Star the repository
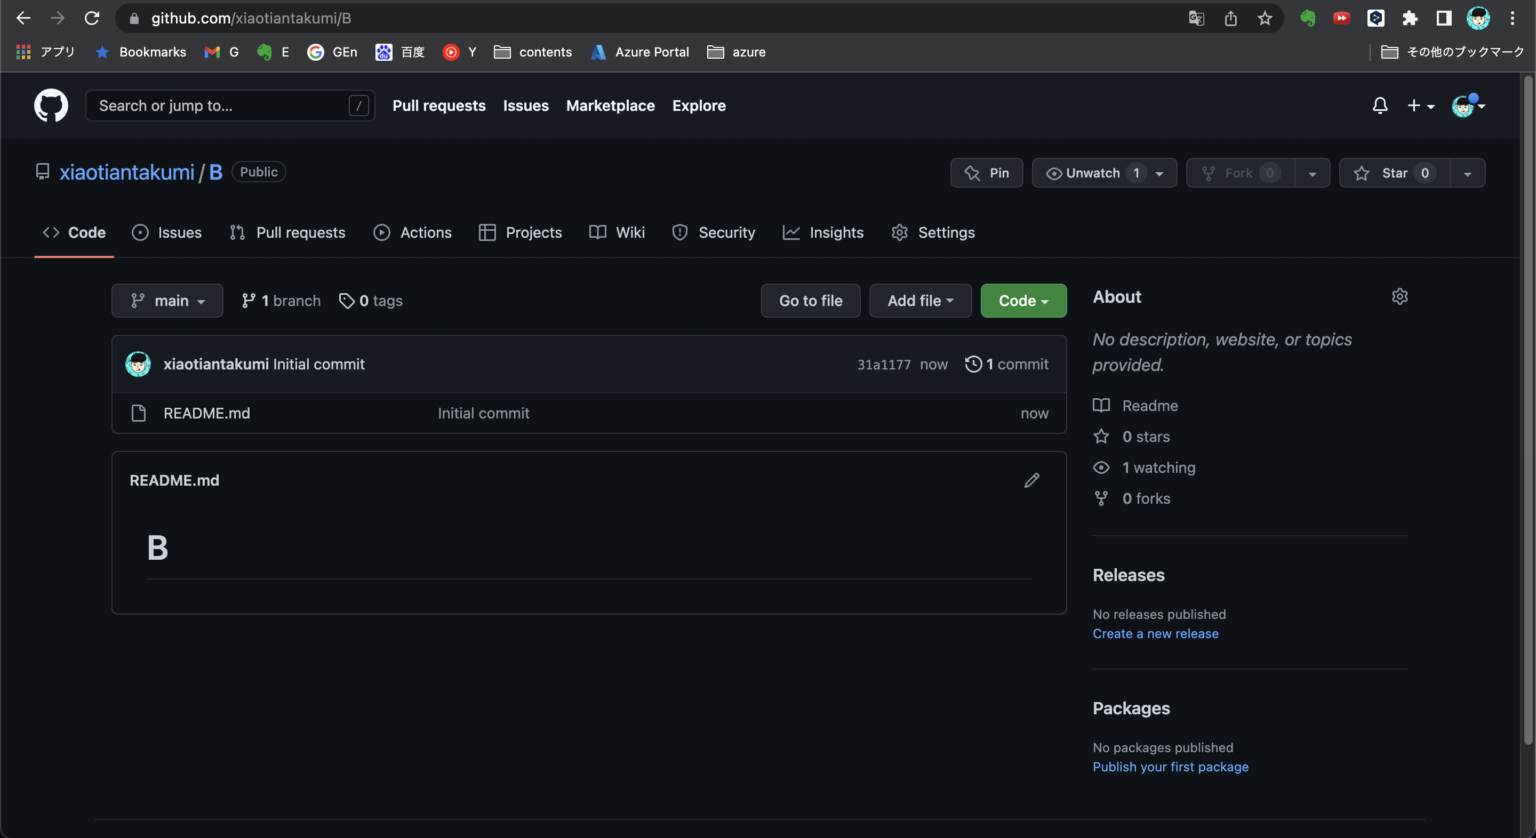This screenshot has height=838, width=1536. (1395, 172)
